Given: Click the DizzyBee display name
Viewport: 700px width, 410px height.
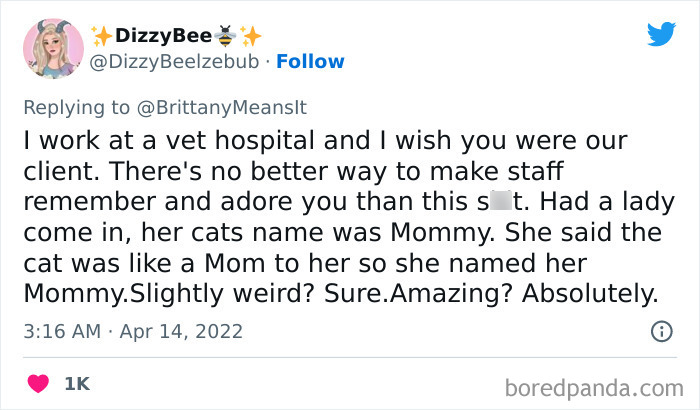Looking at the screenshot, I should (x=162, y=36).
